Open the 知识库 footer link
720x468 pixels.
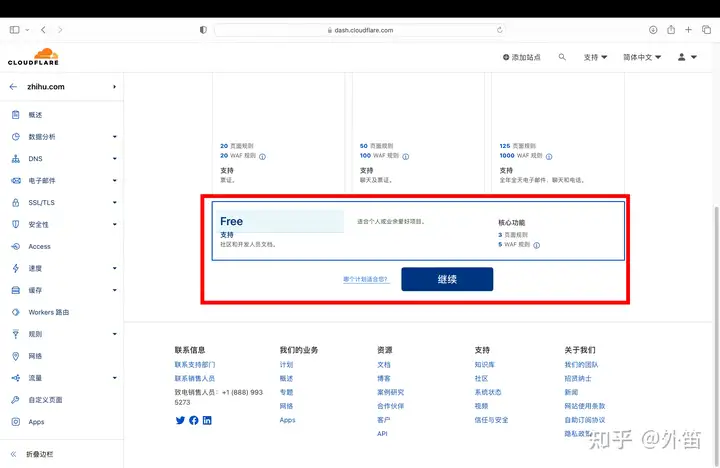[x=484, y=365]
